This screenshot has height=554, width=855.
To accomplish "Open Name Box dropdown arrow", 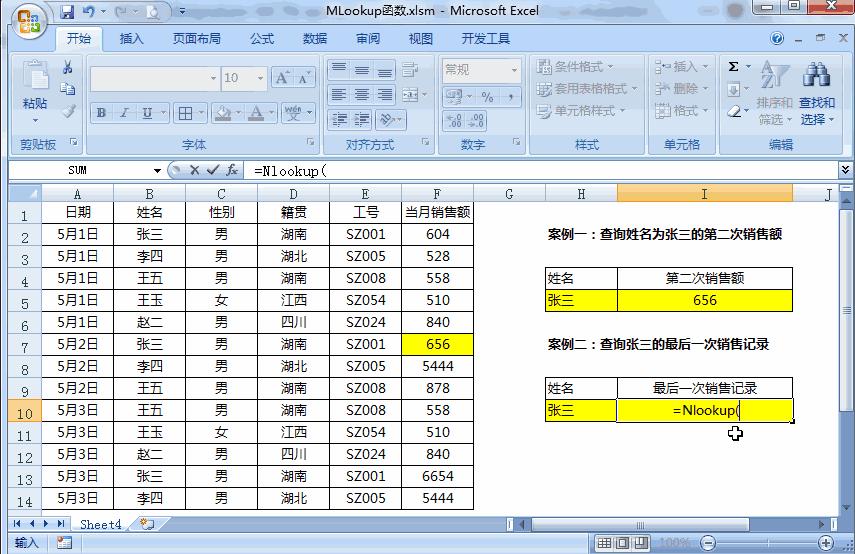I will tap(157, 171).
